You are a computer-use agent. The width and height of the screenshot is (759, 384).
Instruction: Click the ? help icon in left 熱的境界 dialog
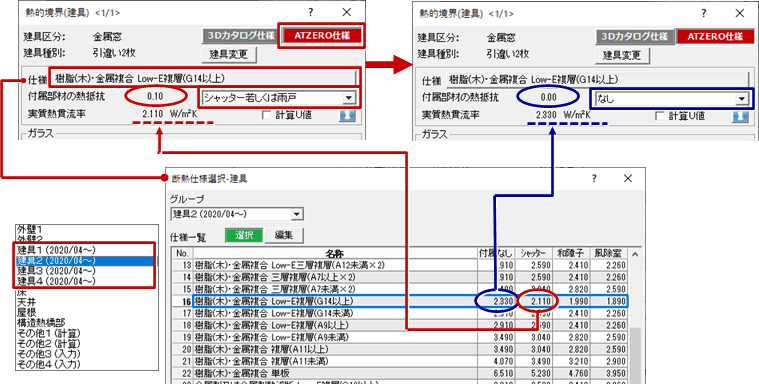tap(310, 13)
